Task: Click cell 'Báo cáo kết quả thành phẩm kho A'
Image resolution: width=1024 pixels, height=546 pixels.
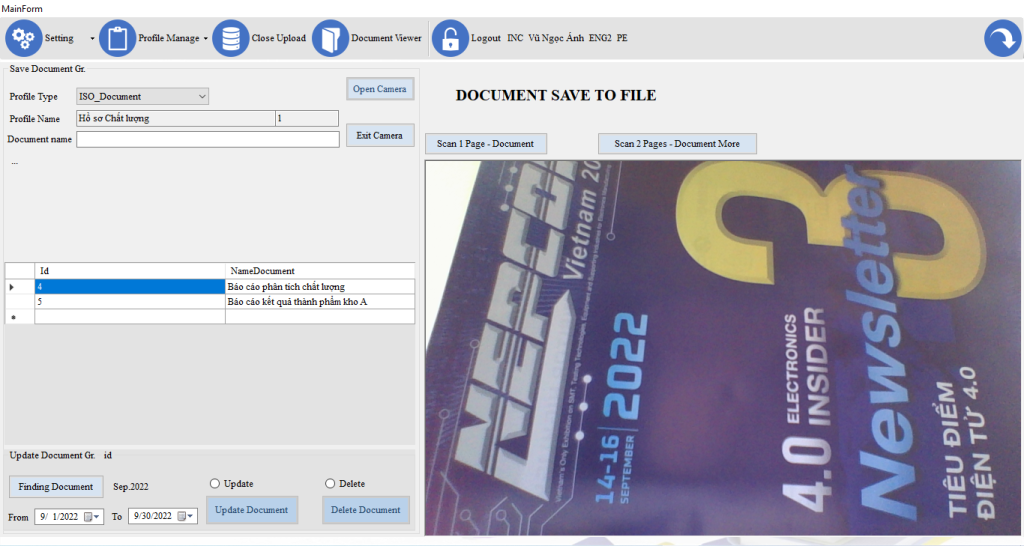Action: (320, 302)
